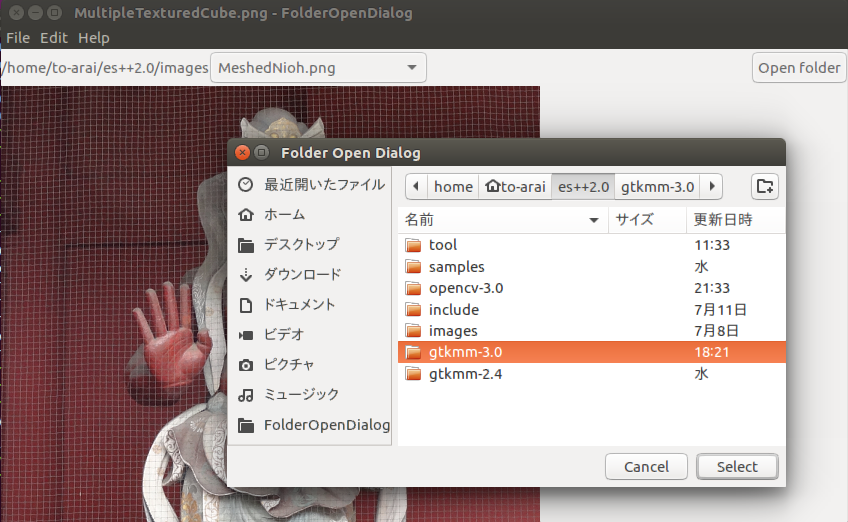Click the samples folder icon
Screen dimensions: 848x522
(413, 267)
